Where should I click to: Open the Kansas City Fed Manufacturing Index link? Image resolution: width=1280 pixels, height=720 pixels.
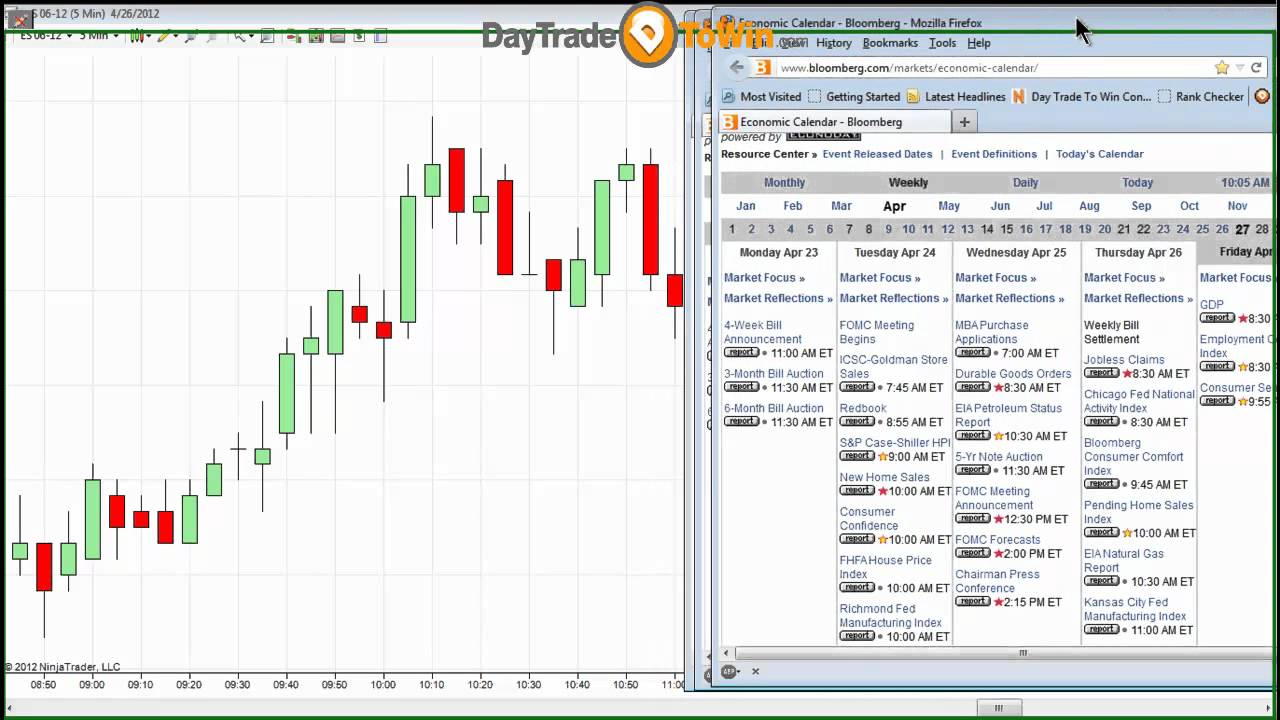(x=1135, y=609)
